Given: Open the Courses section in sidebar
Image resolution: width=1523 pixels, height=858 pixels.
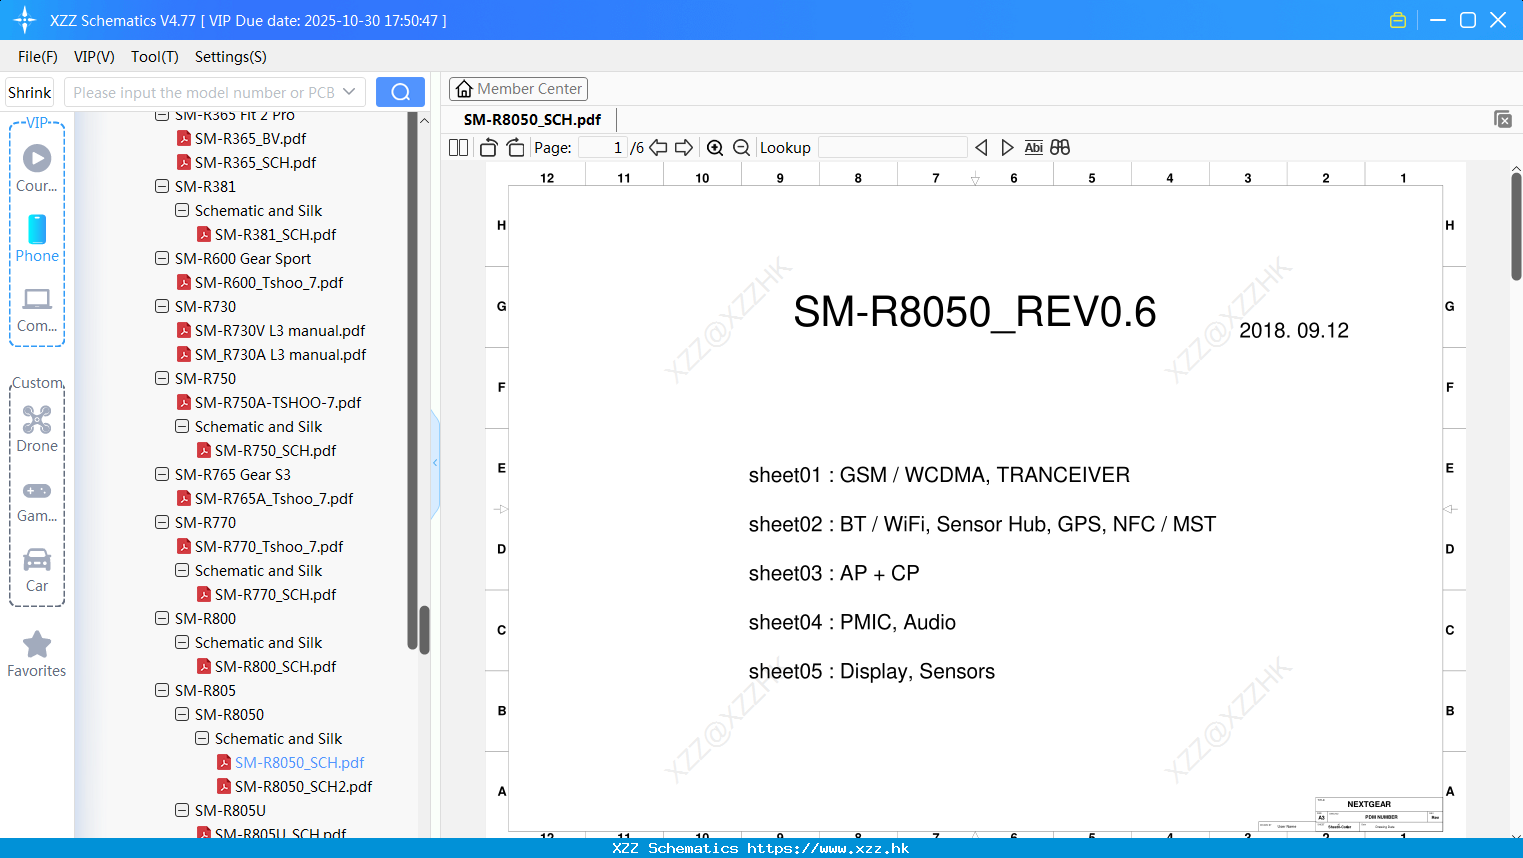Looking at the screenshot, I should (x=37, y=168).
